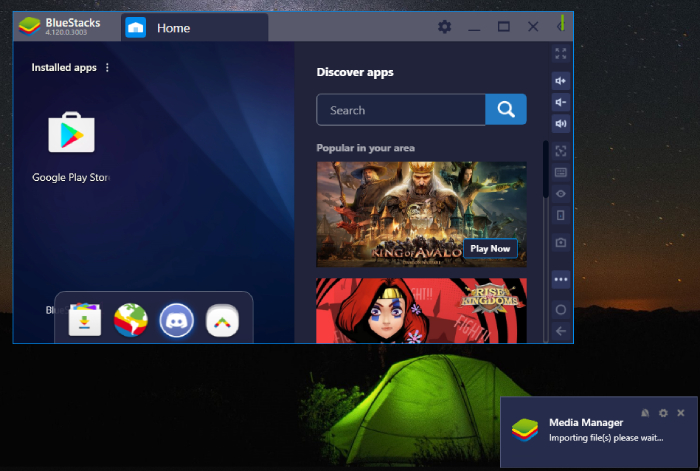Take a screenshot with the camera icon

pos(561,242)
